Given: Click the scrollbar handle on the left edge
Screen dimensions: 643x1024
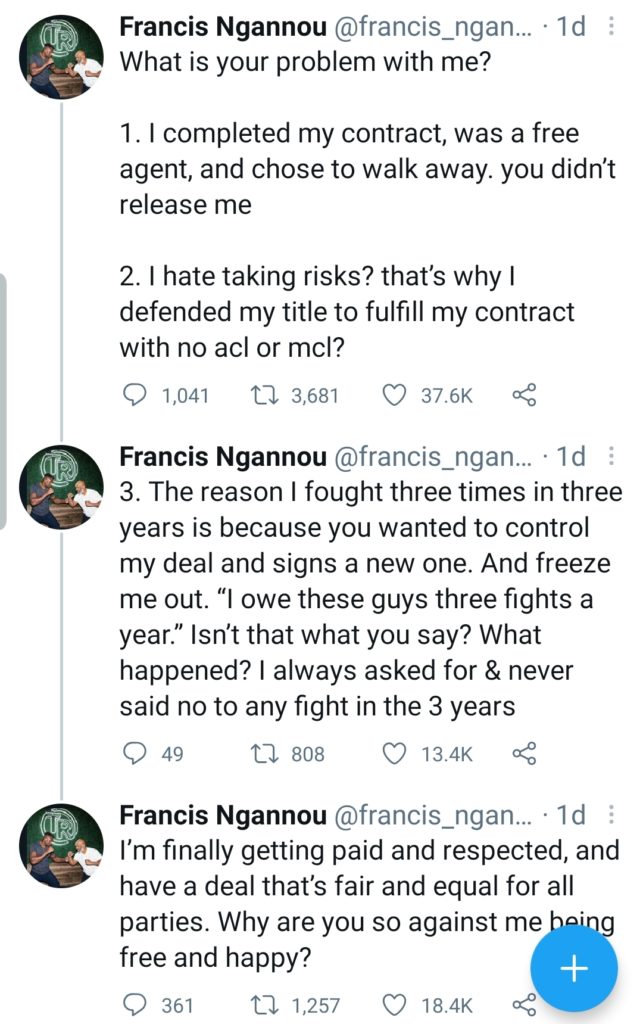Looking at the screenshot, I should 4,400.
